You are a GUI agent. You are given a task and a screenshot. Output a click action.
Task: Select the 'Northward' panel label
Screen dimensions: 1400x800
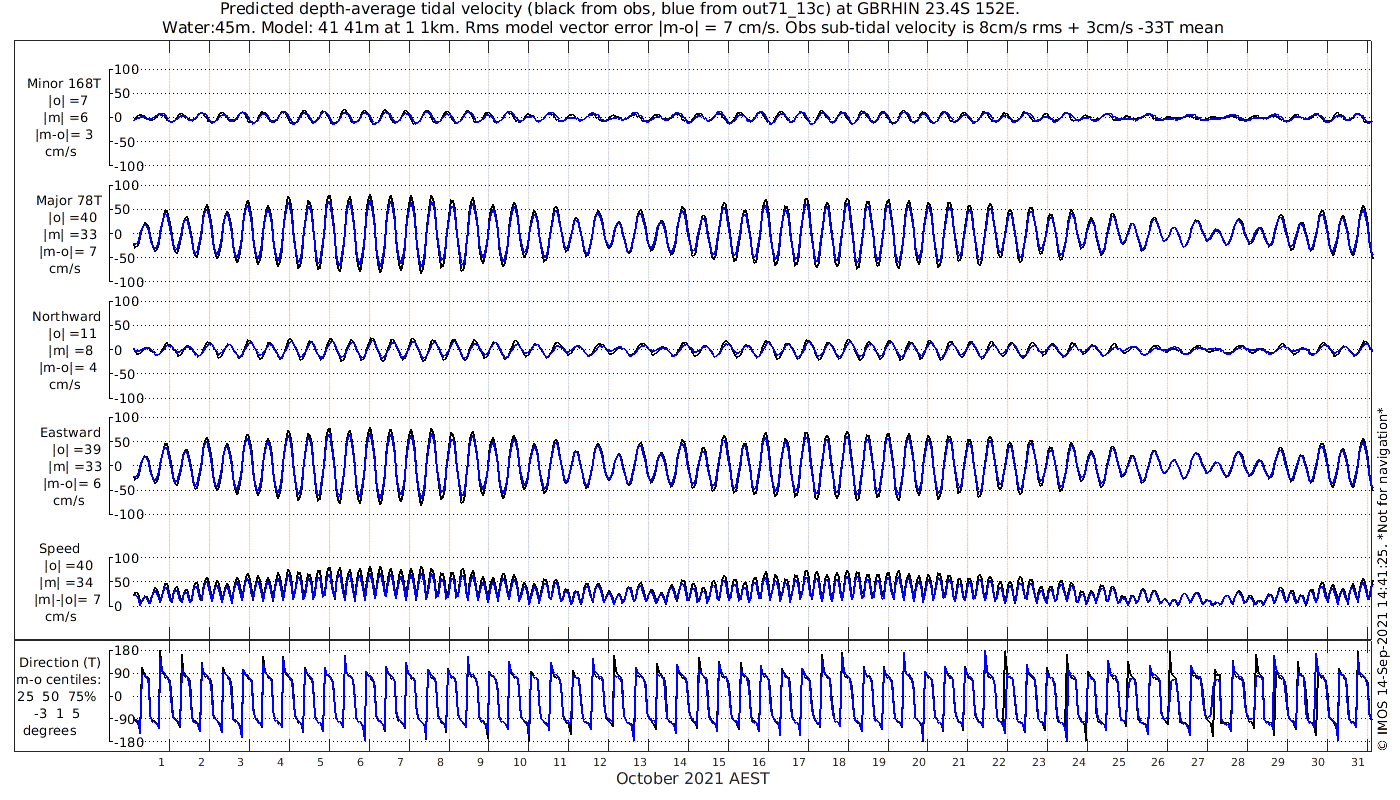click(66, 317)
